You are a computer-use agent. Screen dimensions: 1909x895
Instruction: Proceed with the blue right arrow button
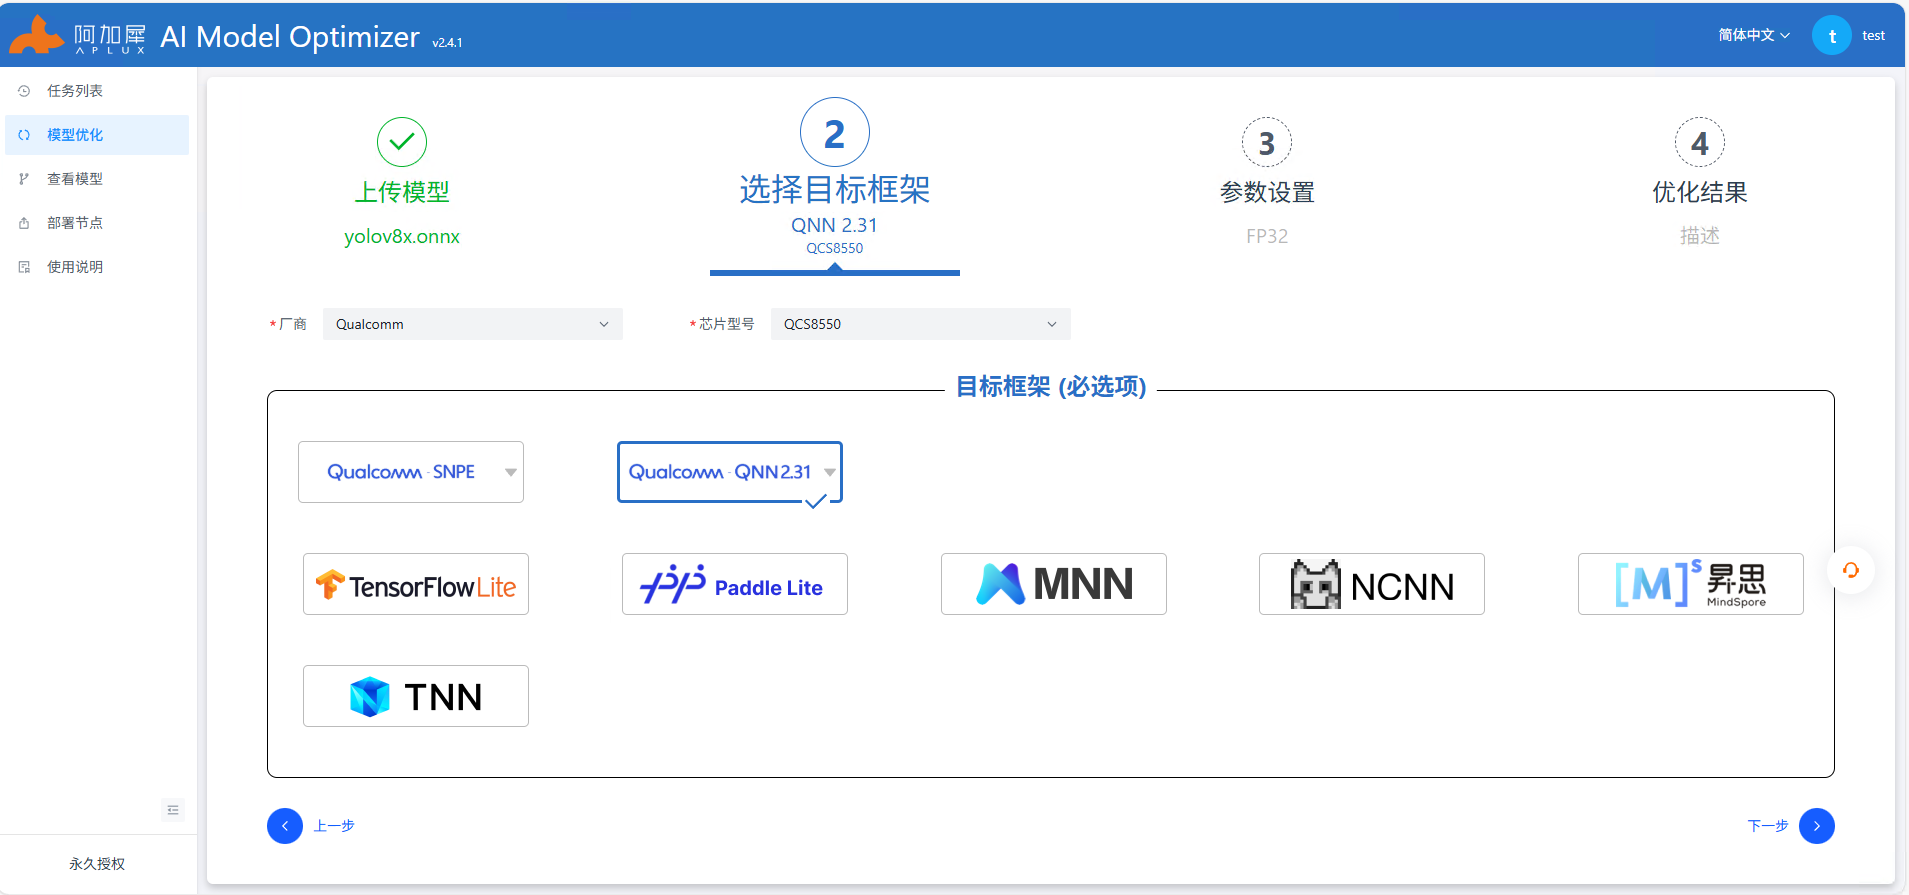click(1817, 826)
